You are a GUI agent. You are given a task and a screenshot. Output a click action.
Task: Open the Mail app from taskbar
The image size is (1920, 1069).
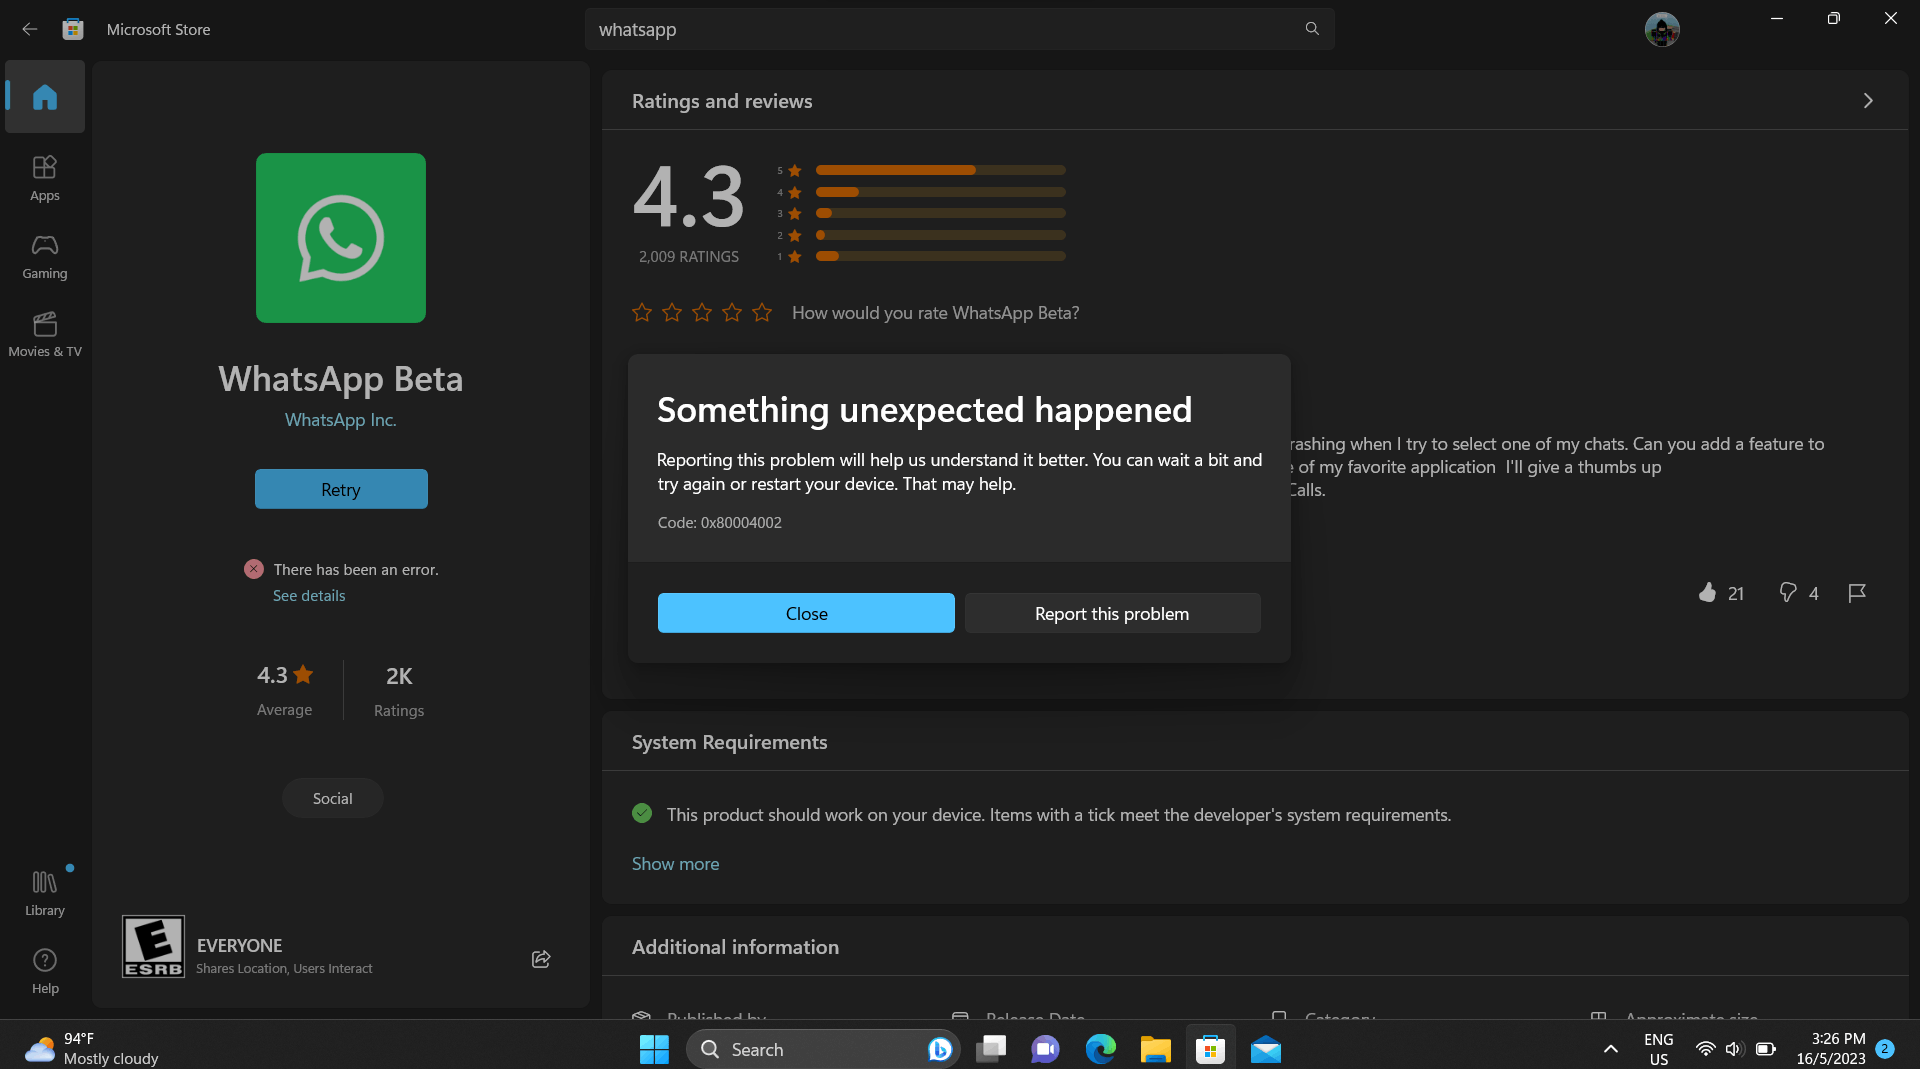pos(1265,1049)
